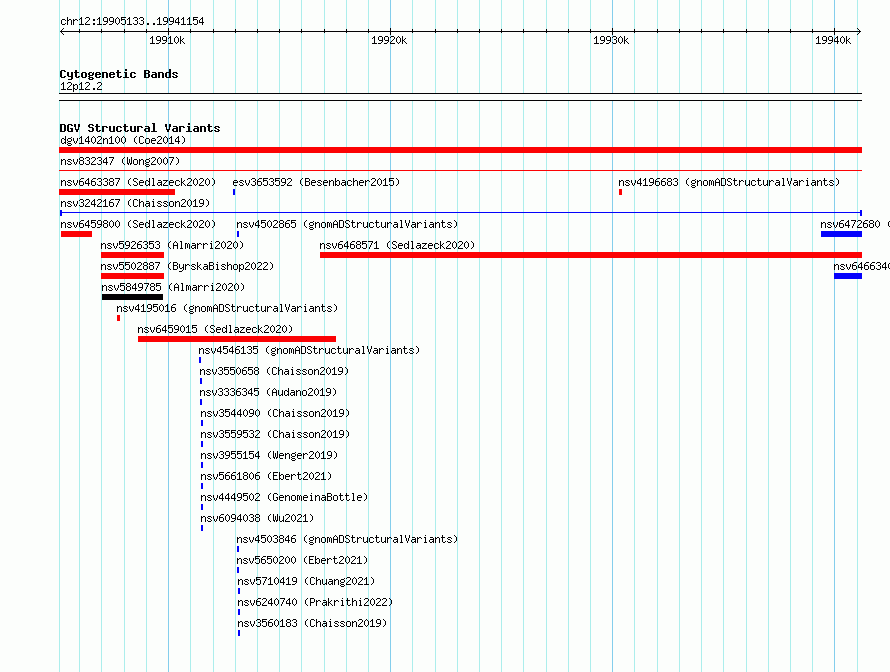
Task: Click nsv3955154 (Wenger2019) label
Action: 269,455
